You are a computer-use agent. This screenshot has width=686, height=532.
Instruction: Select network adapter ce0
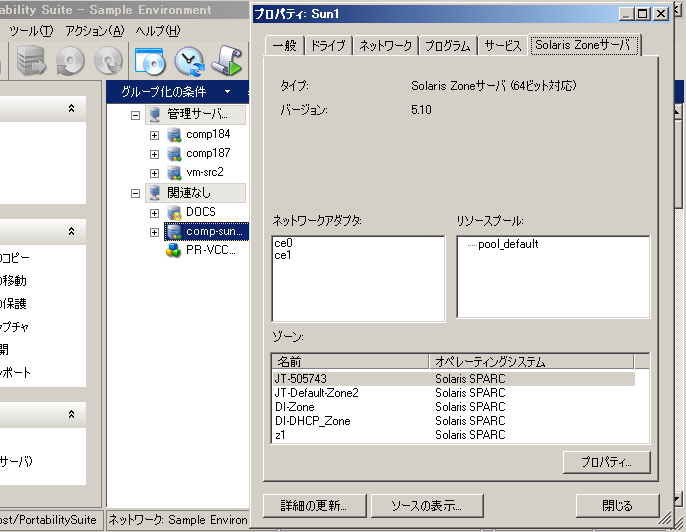[x=283, y=243]
